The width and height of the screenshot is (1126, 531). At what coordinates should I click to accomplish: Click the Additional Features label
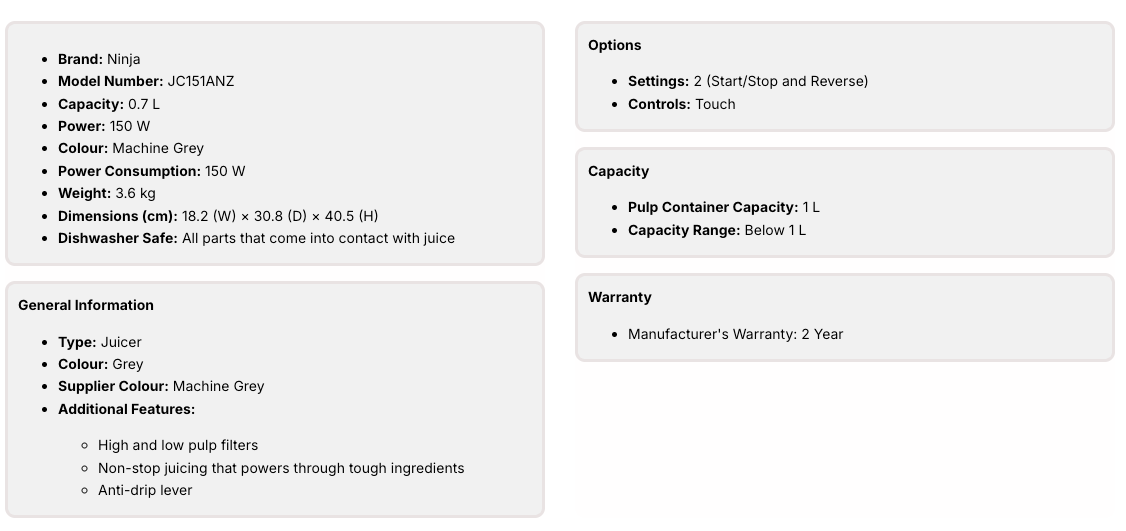click(x=126, y=409)
